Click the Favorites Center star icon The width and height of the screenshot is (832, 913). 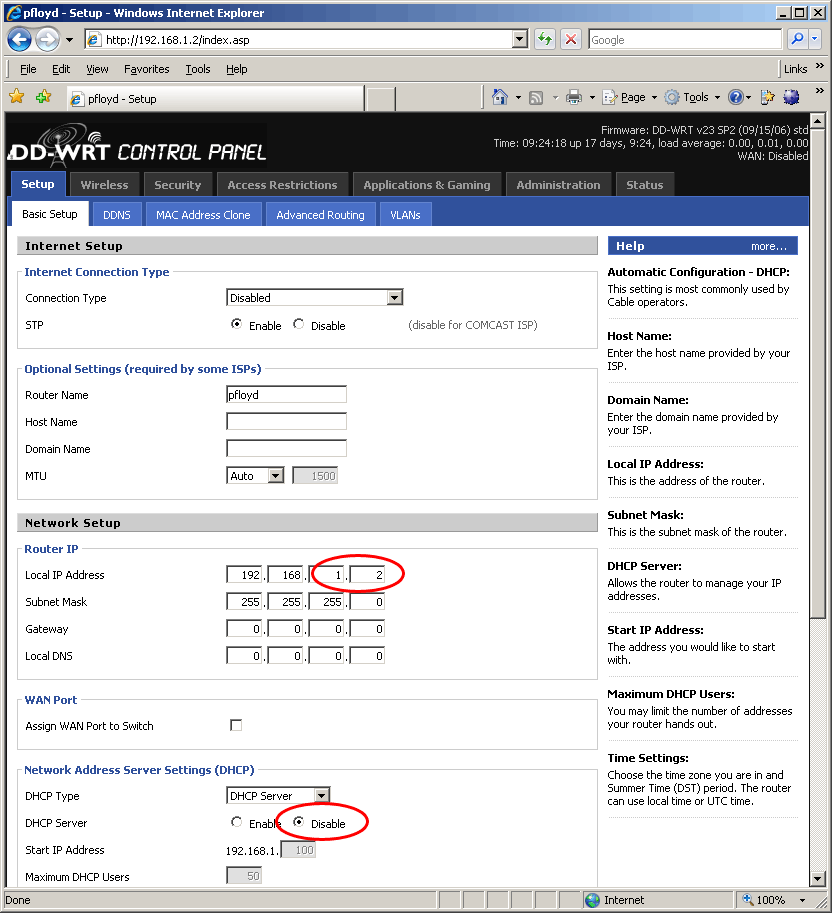pyautogui.click(x=17, y=97)
